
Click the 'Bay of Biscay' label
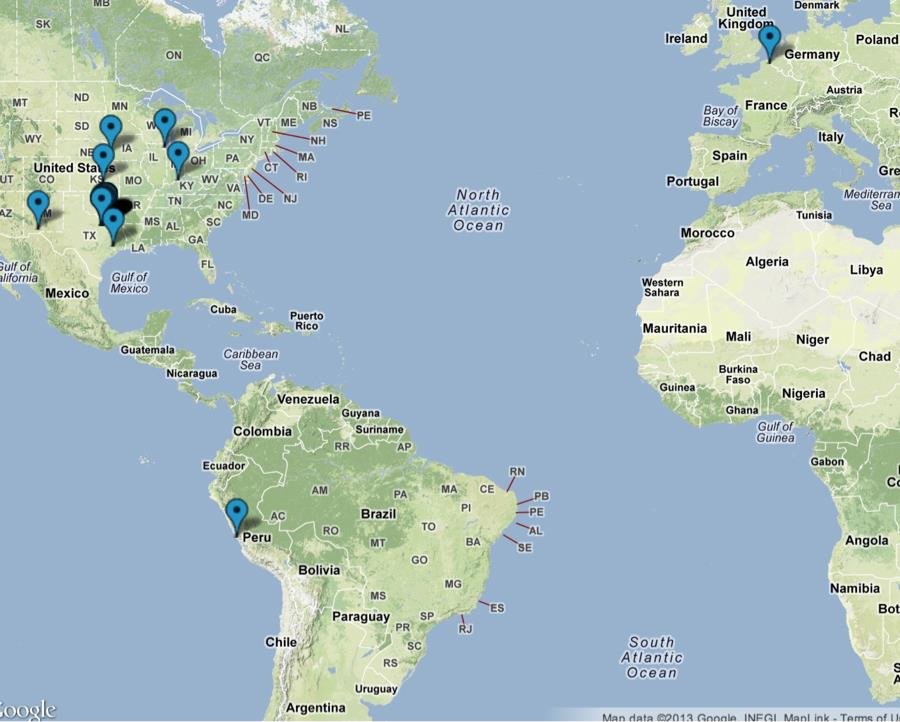[x=721, y=116]
